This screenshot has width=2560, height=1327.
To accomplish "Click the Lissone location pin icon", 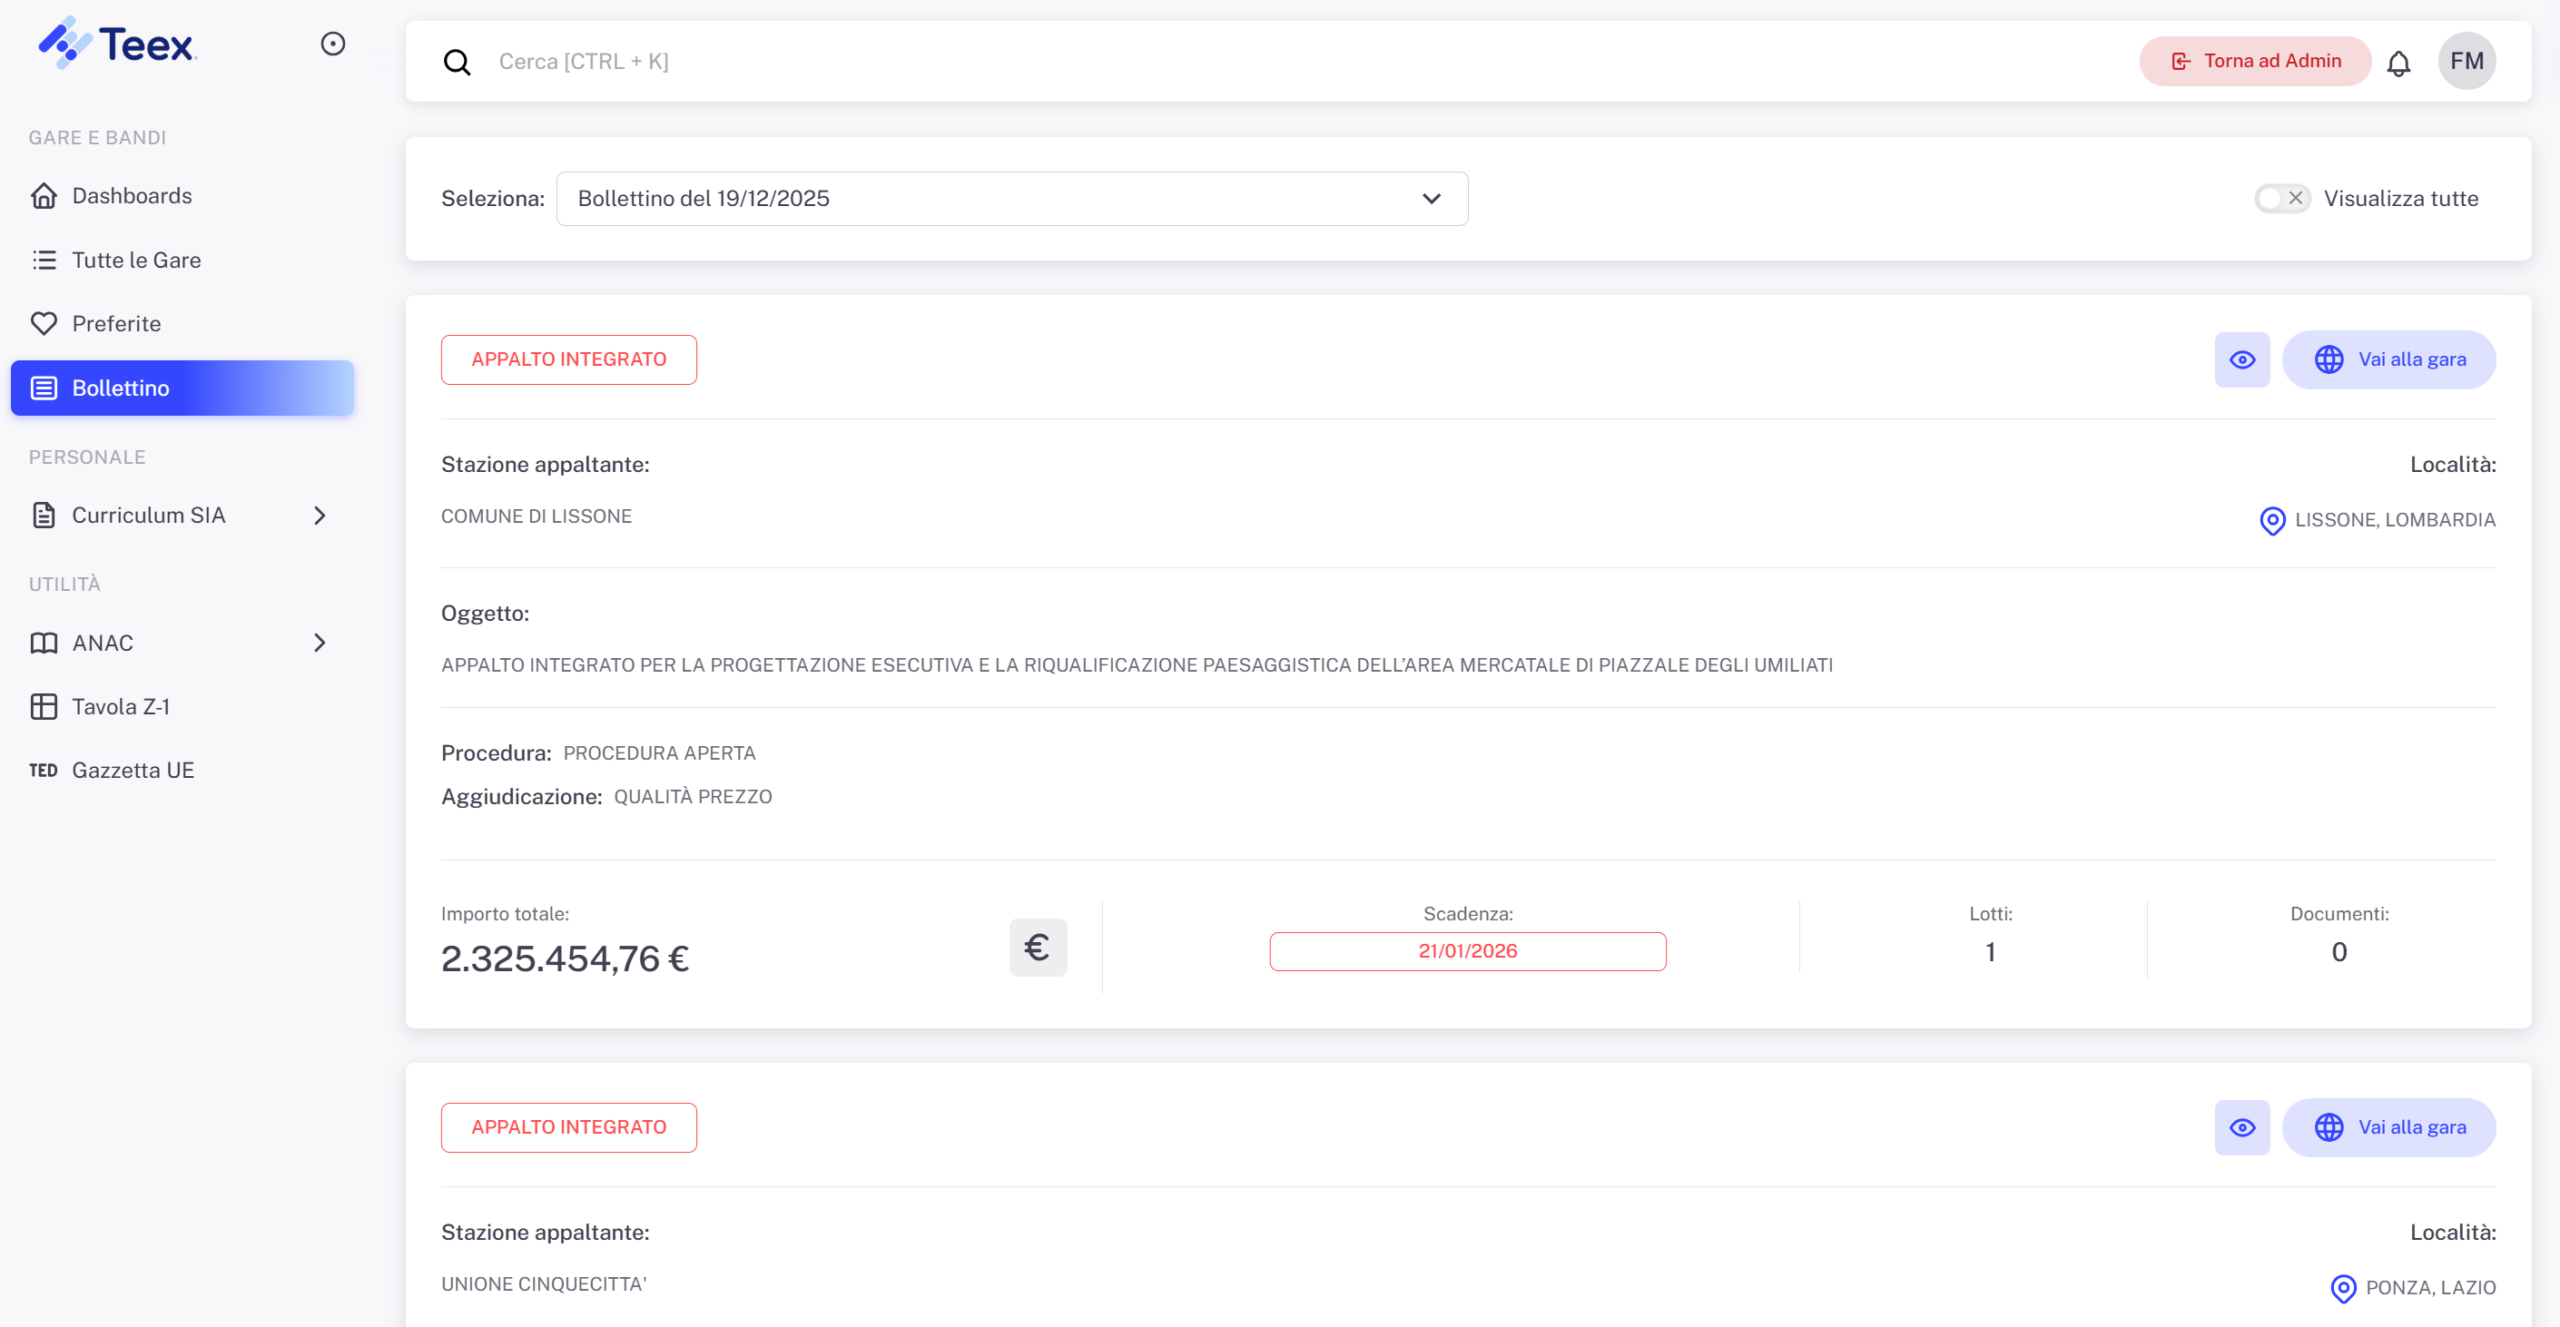I will (x=2272, y=520).
